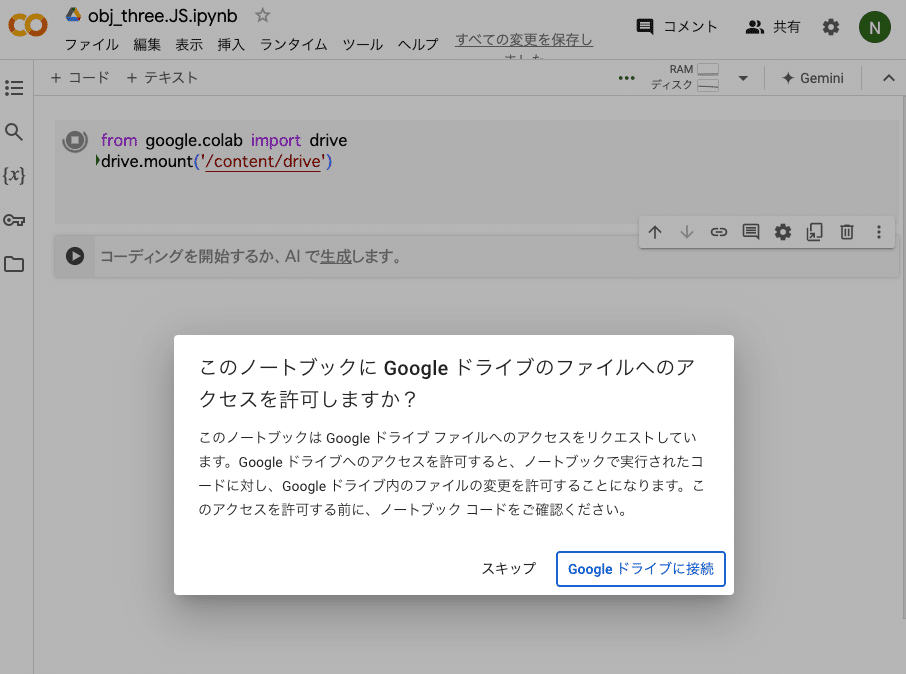
Task: Open the ヘルプ menu
Action: (x=418, y=45)
